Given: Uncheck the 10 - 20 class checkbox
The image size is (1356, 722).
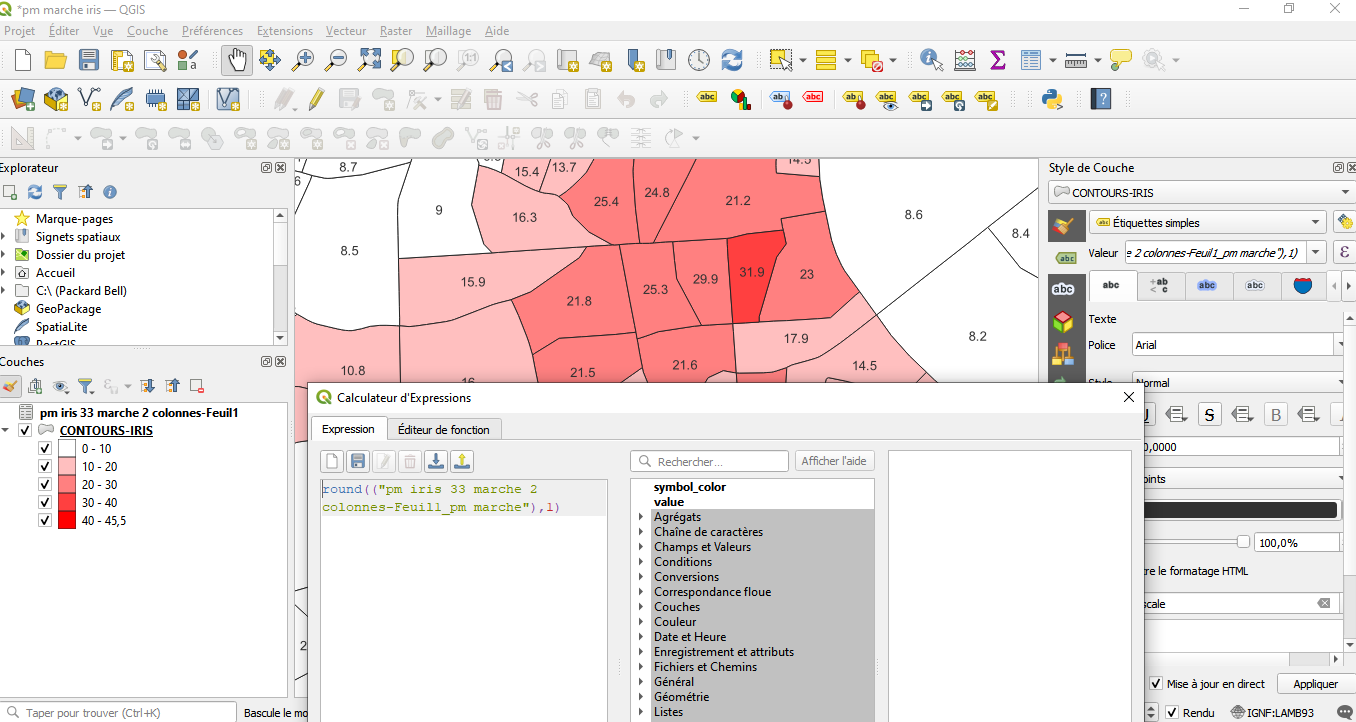Looking at the screenshot, I should [44, 467].
